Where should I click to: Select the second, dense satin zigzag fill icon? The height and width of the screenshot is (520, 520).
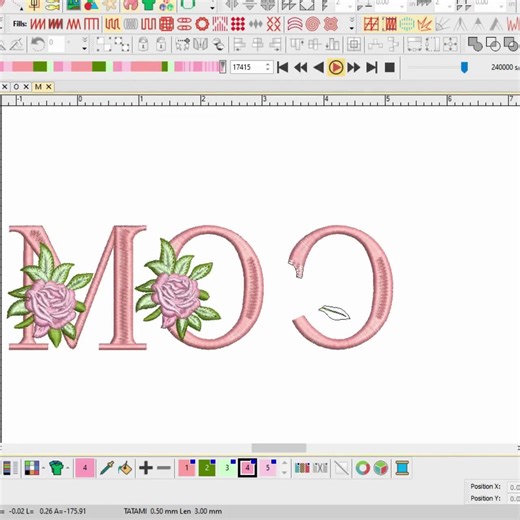click(x=55, y=24)
